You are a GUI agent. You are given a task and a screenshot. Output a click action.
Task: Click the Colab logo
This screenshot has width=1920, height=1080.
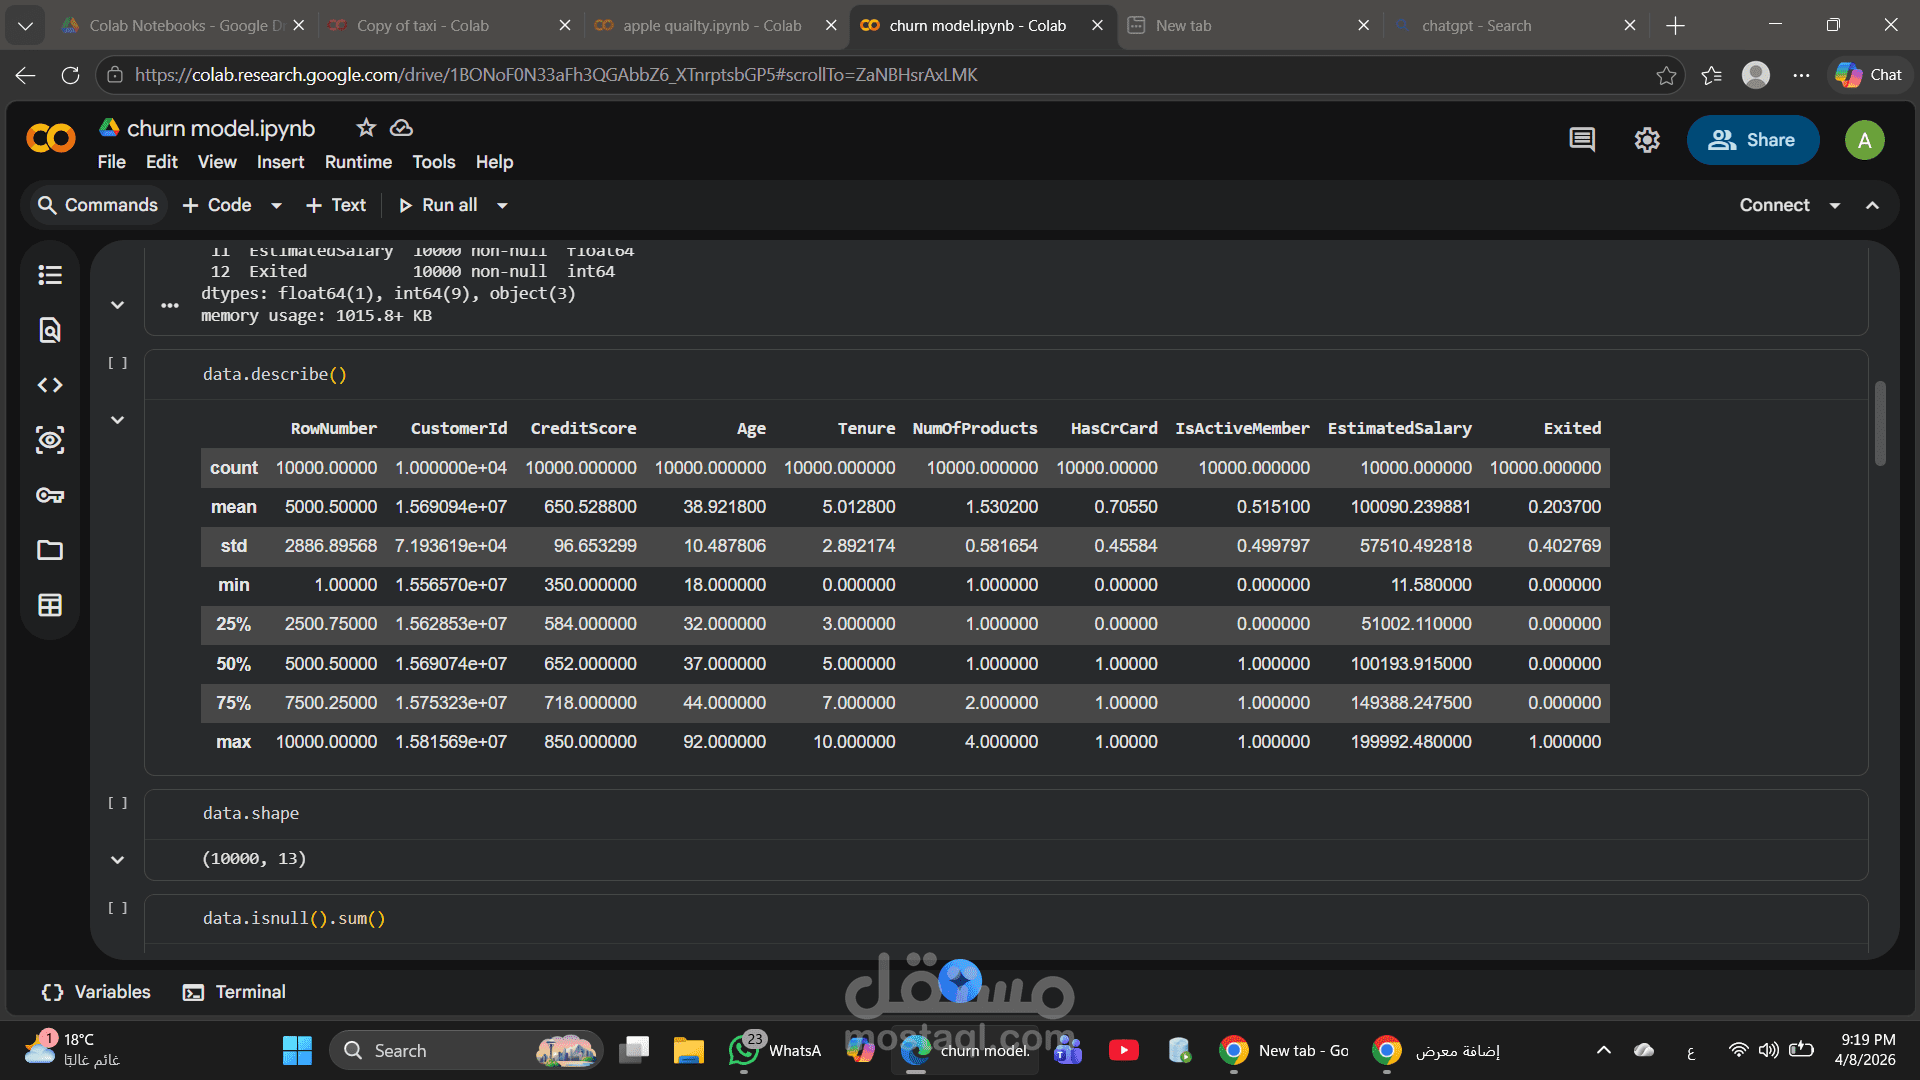[x=51, y=138]
